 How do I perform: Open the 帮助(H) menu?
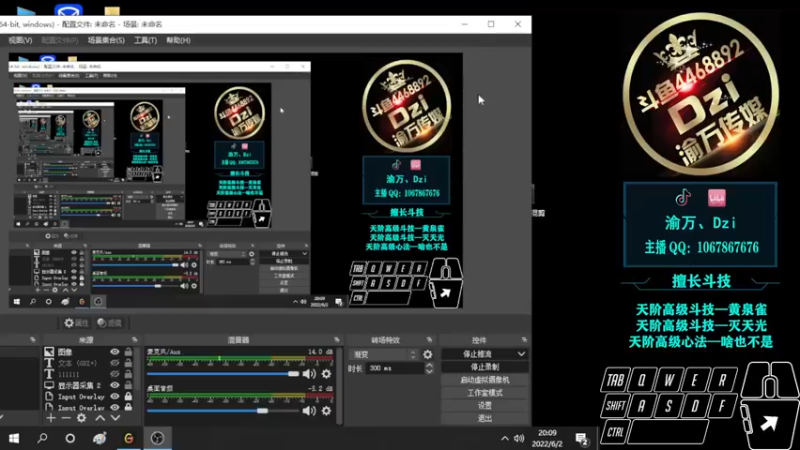pyautogui.click(x=178, y=40)
